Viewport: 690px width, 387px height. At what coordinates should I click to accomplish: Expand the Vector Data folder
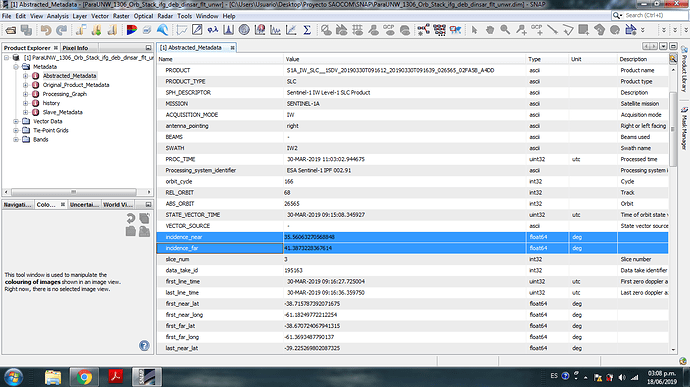(x=16, y=122)
